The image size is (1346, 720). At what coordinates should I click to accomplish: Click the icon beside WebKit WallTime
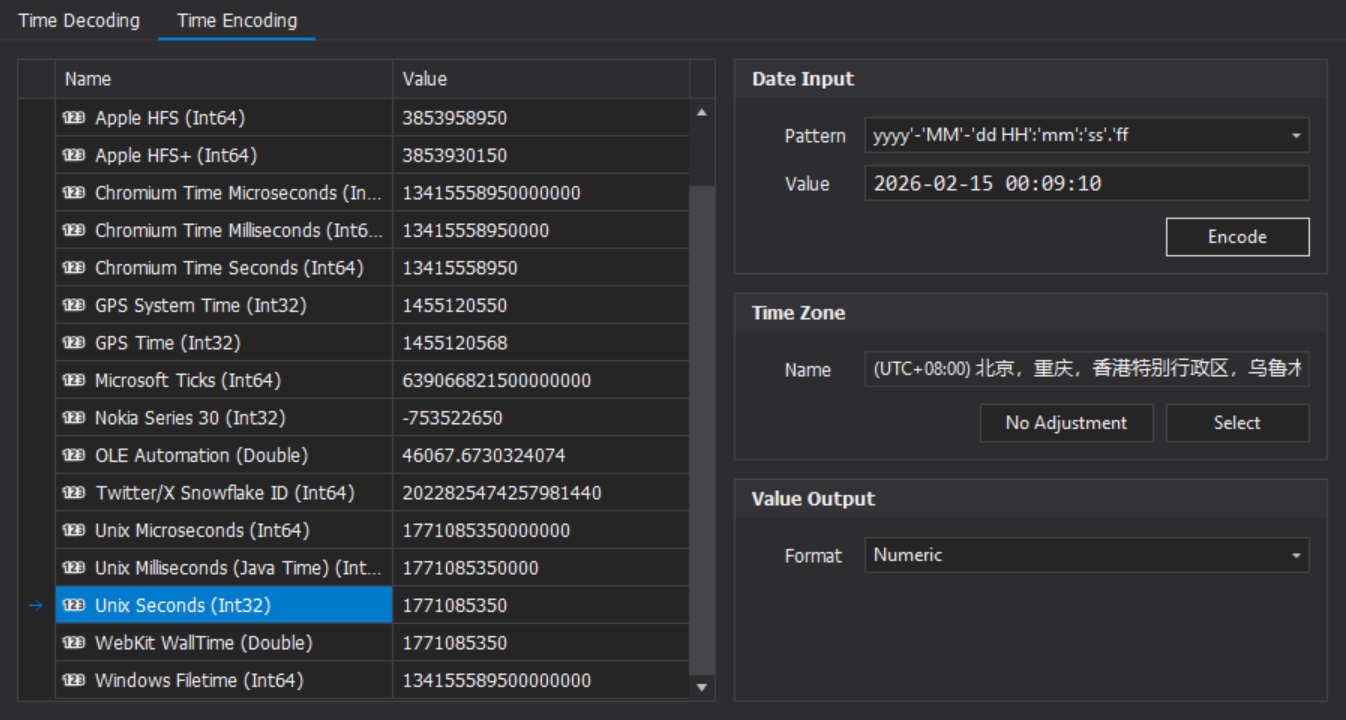pyautogui.click(x=74, y=643)
